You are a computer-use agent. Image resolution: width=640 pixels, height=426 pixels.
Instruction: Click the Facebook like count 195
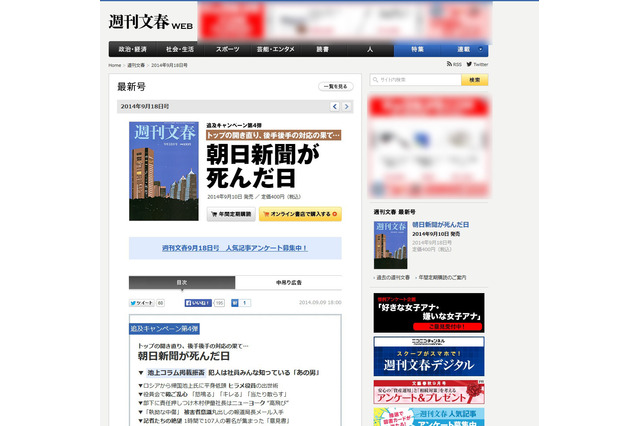click(x=219, y=303)
